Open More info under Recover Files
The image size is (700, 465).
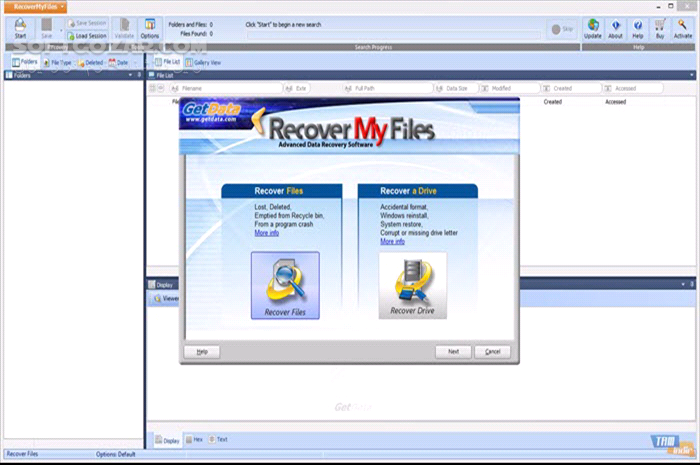pyautogui.click(x=267, y=233)
